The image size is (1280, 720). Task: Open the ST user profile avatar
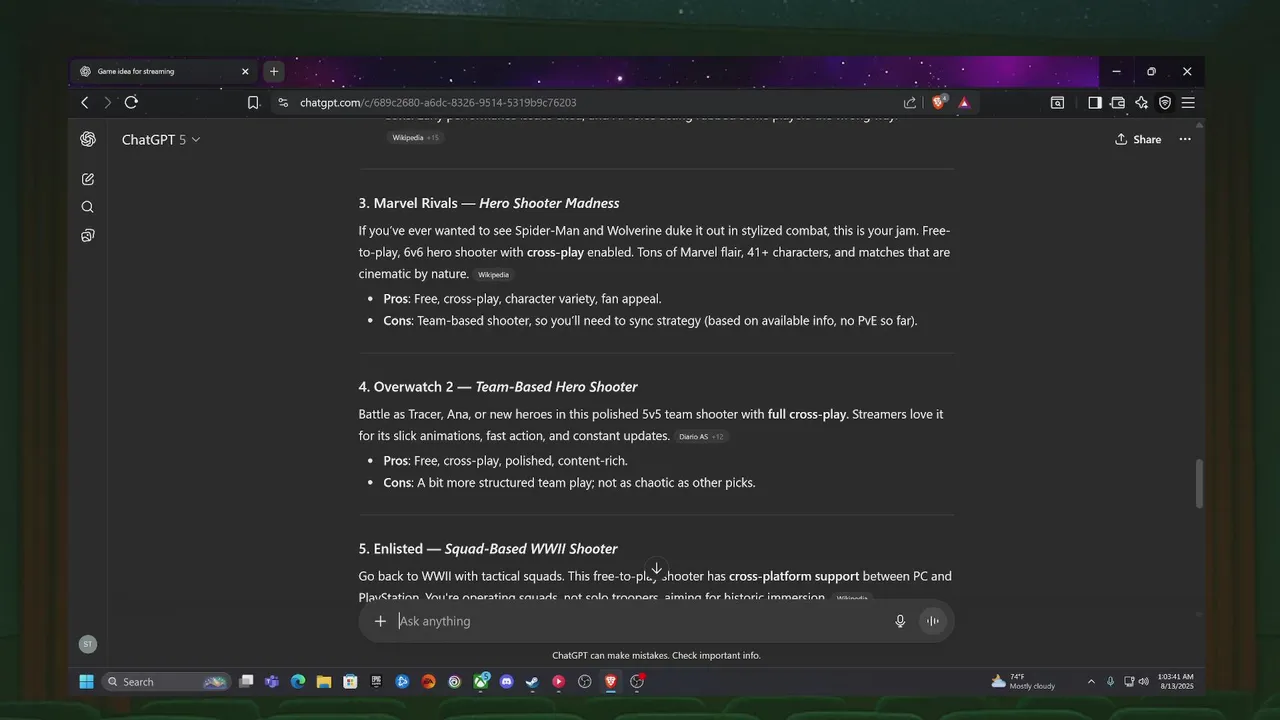point(88,644)
